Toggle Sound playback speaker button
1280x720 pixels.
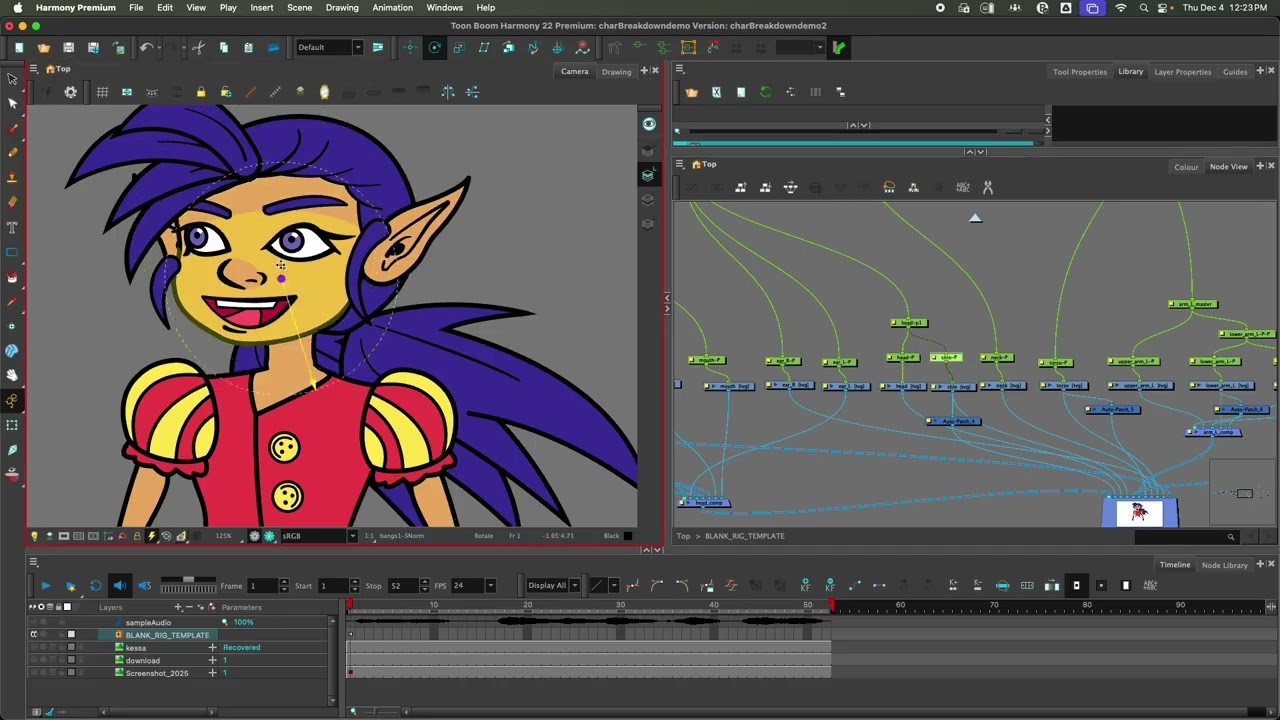click(x=120, y=585)
